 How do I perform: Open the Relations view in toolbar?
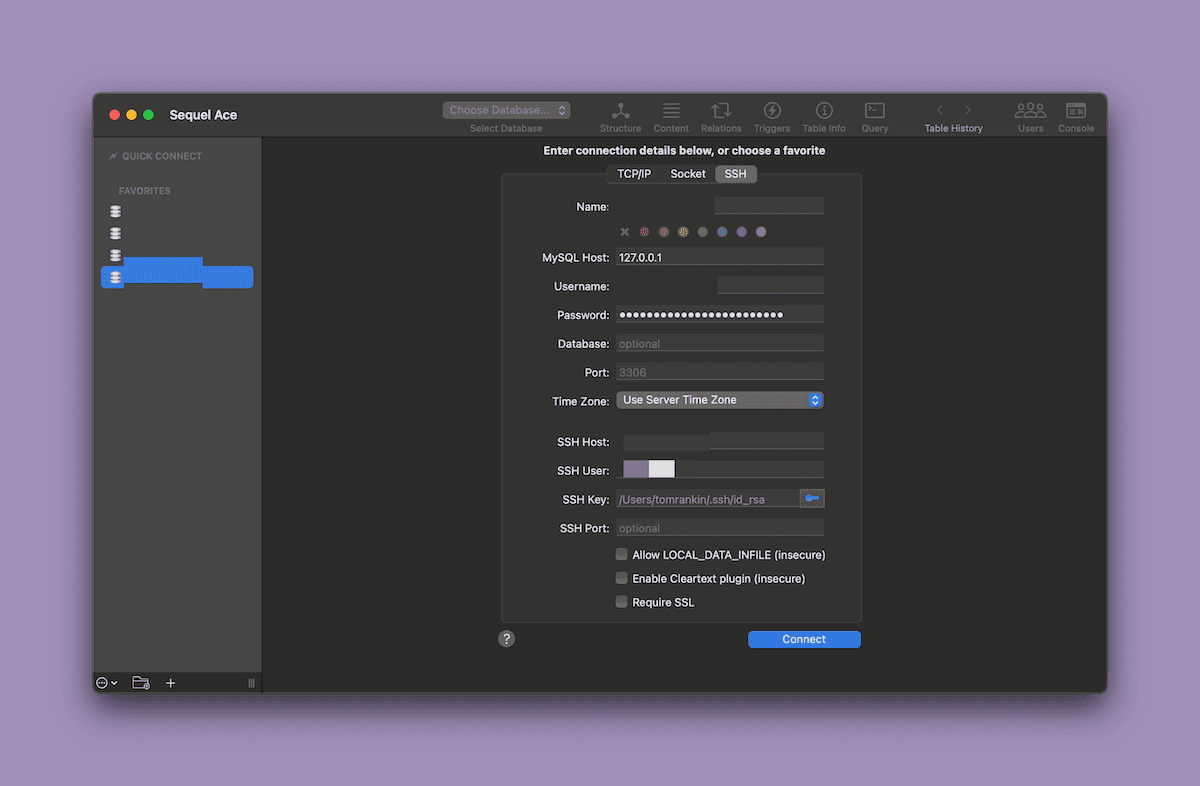(721, 117)
